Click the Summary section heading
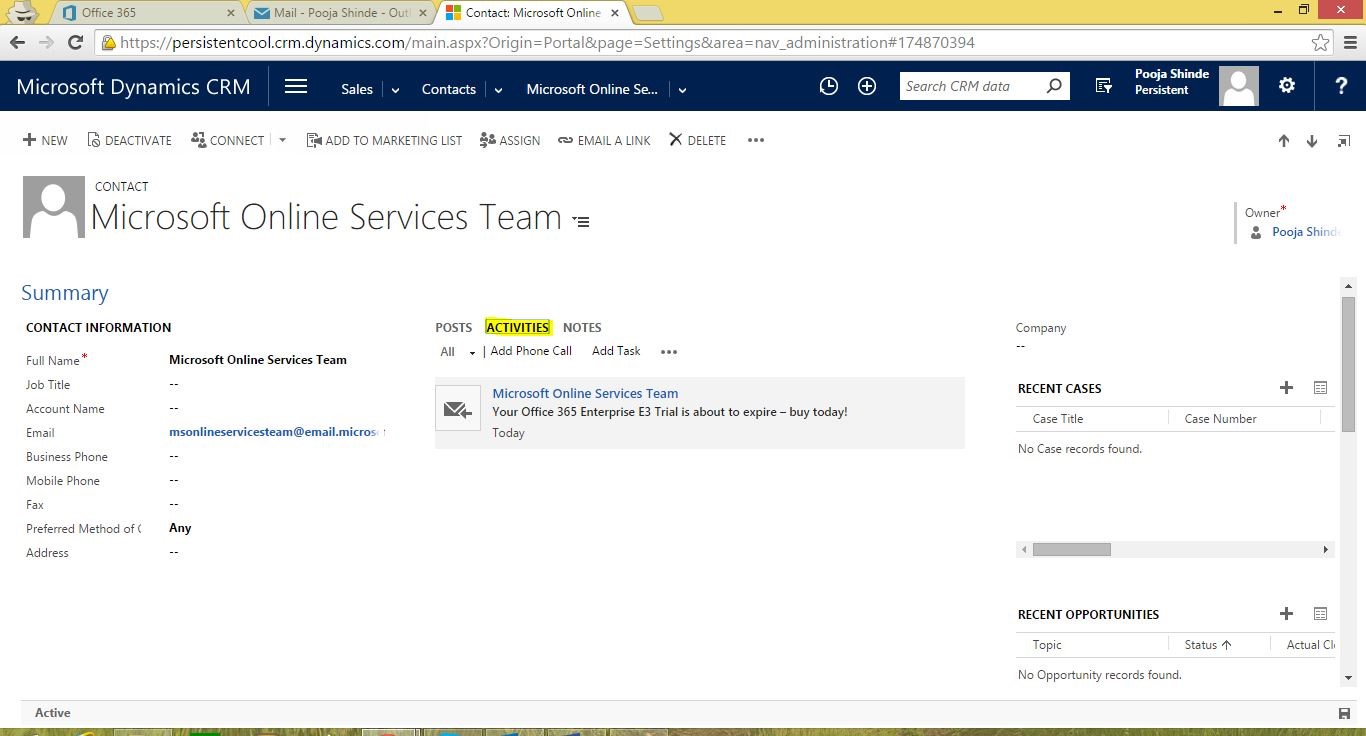This screenshot has height=736, width=1366. [x=65, y=293]
